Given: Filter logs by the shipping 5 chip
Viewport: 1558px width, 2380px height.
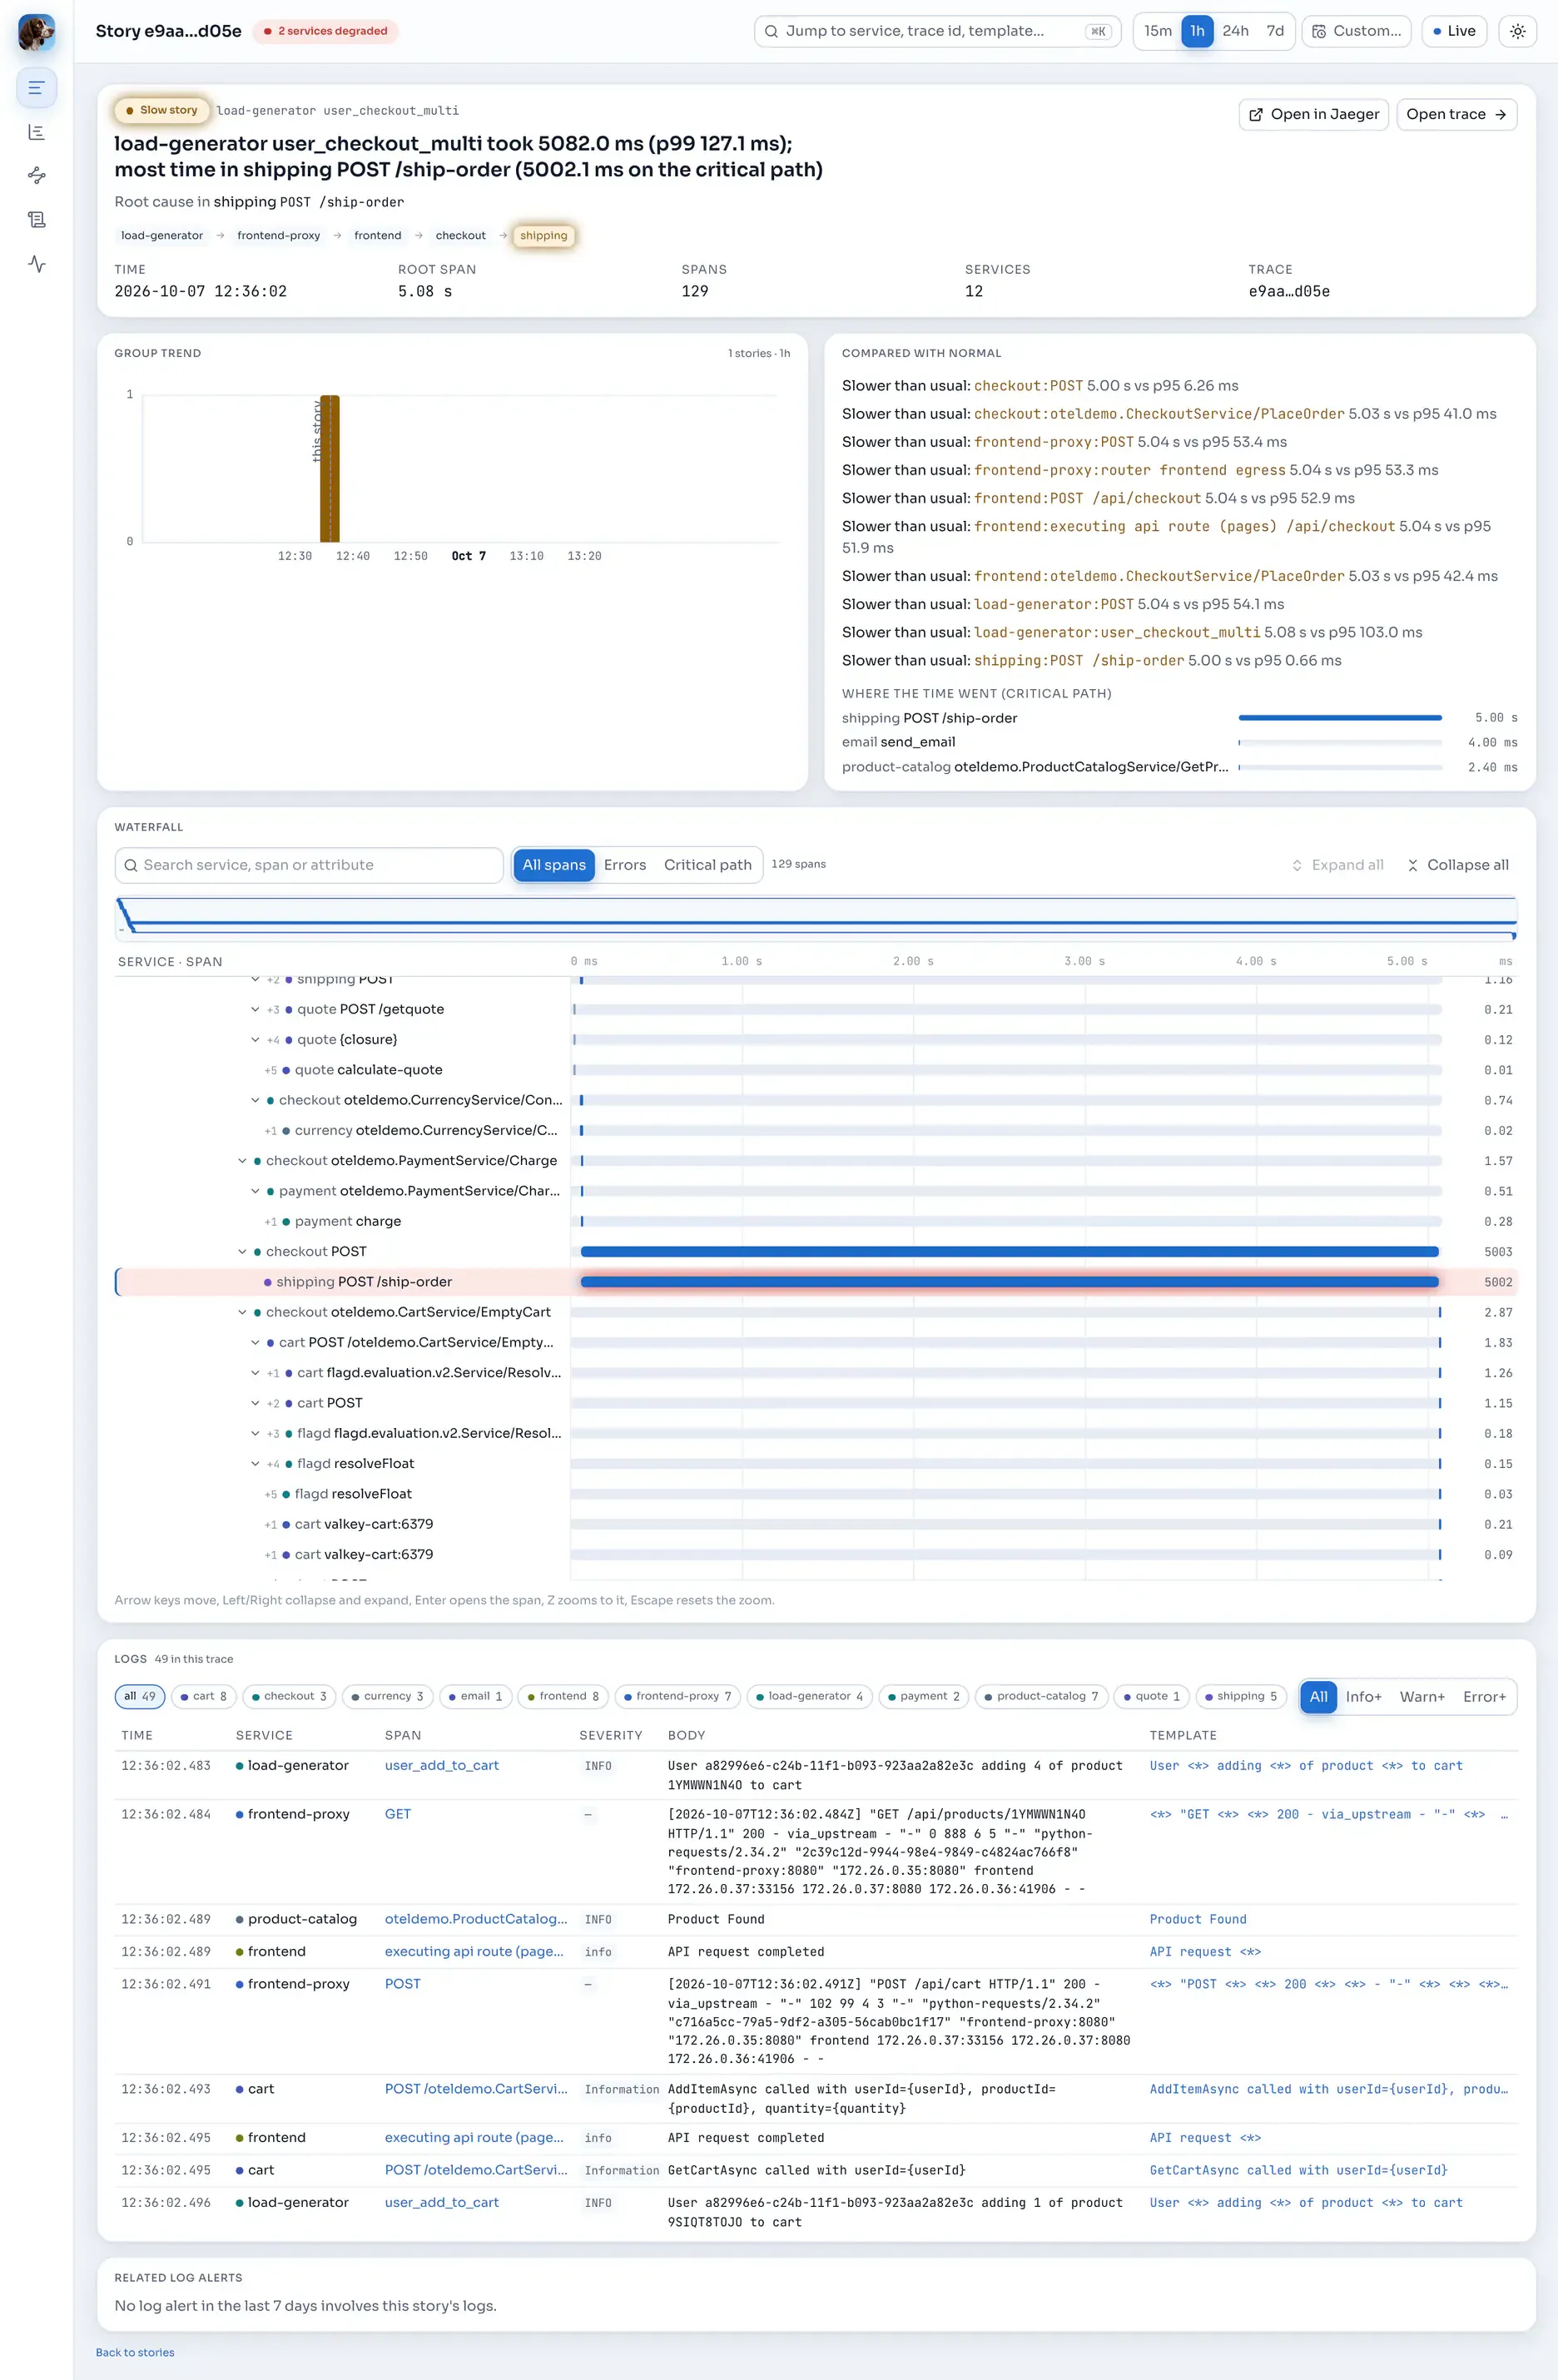Looking at the screenshot, I should point(1241,1696).
